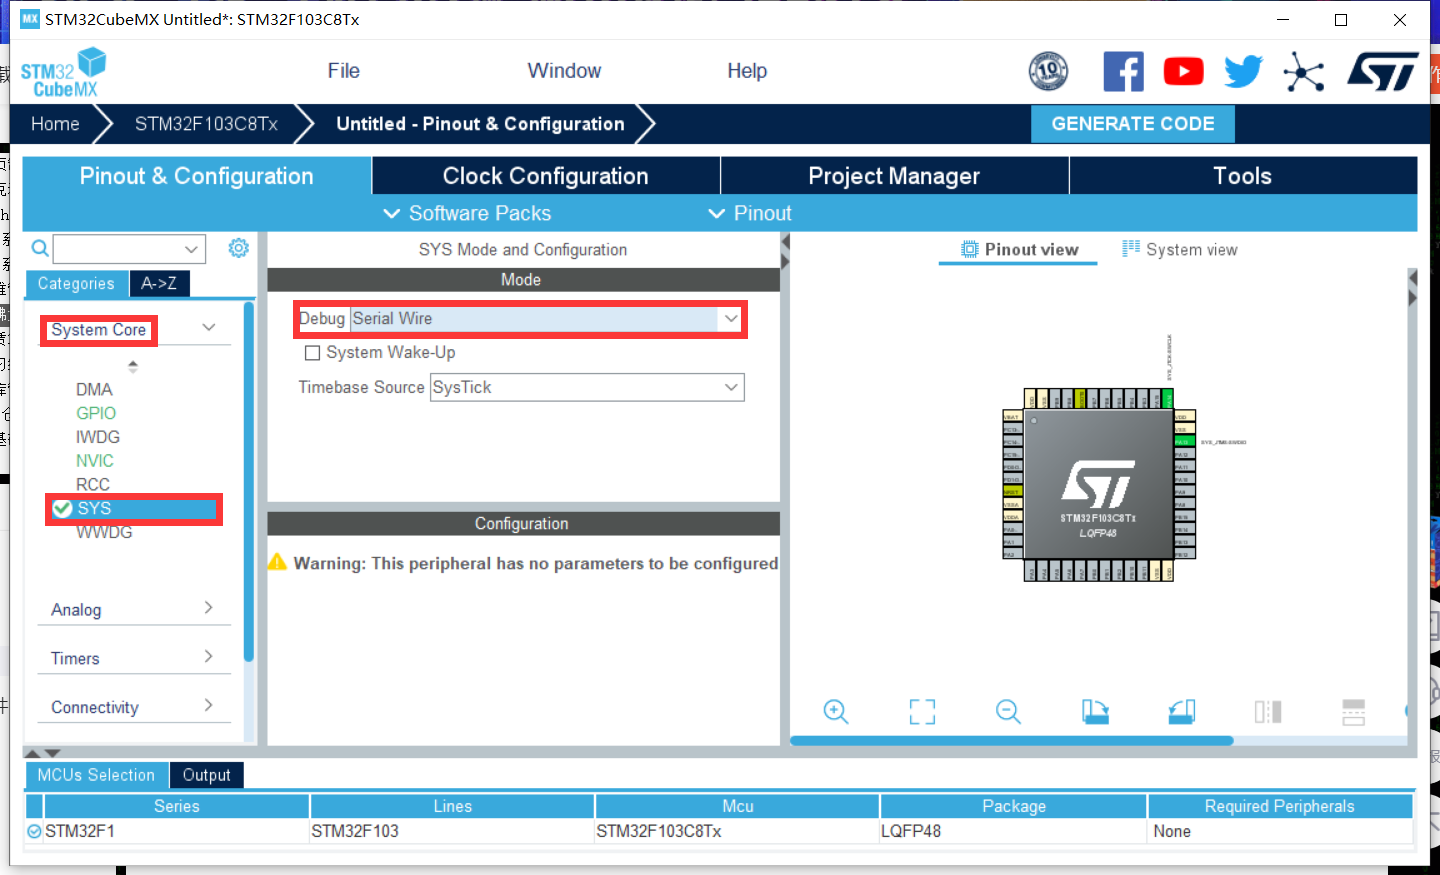The height and width of the screenshot is (875, 1440).
Task: Select the Pinout & Configuration tab
Action: 197,176
